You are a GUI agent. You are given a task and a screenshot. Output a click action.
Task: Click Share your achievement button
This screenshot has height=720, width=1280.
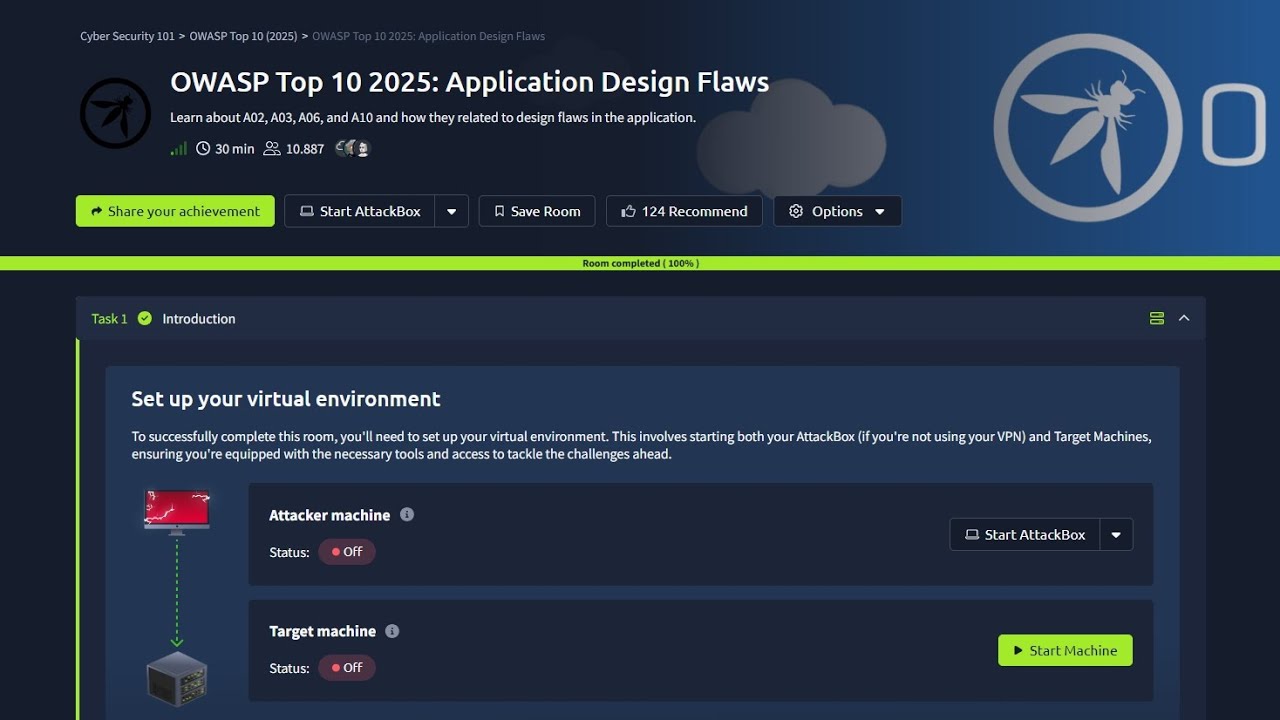[x=175, y=211]
